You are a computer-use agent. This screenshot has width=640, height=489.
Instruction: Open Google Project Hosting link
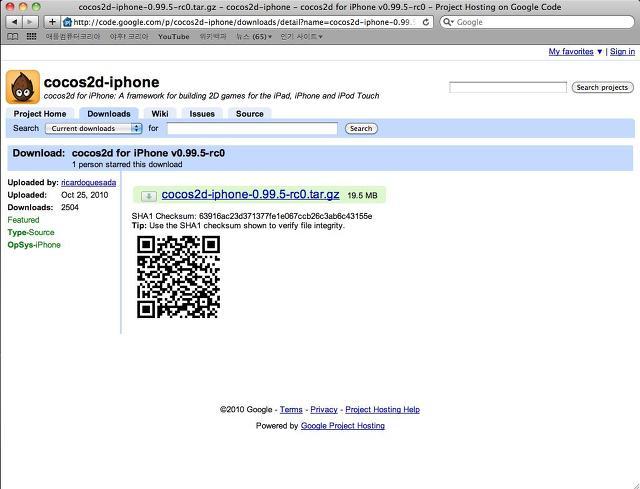click(343, 426)
